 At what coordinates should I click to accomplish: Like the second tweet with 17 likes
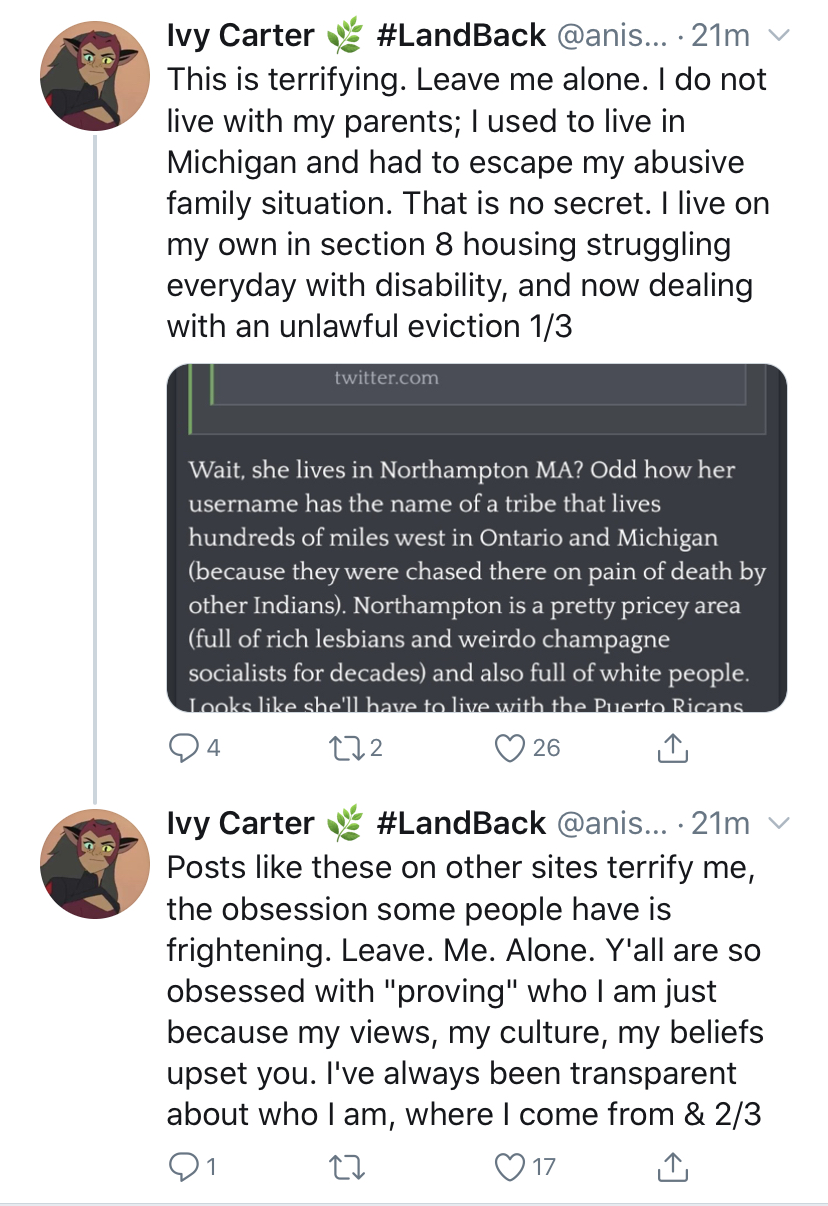511,1166
